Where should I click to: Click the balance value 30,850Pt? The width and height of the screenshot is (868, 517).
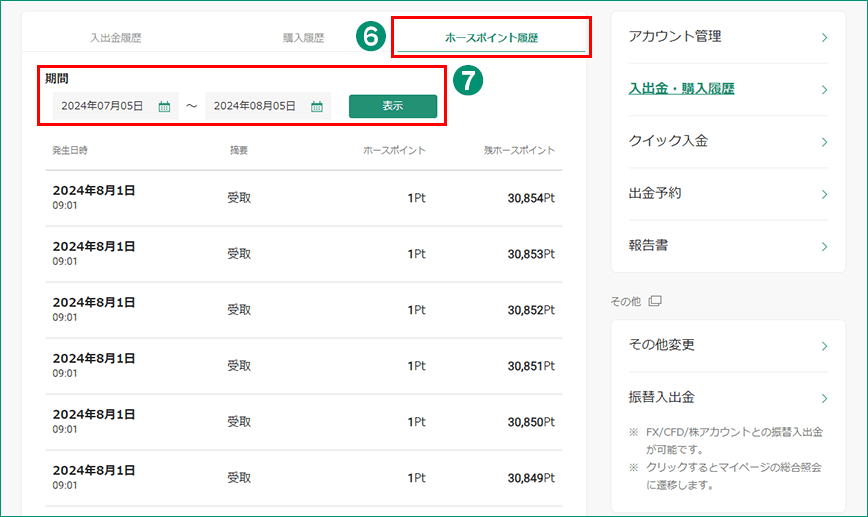(x=531, y=422)
